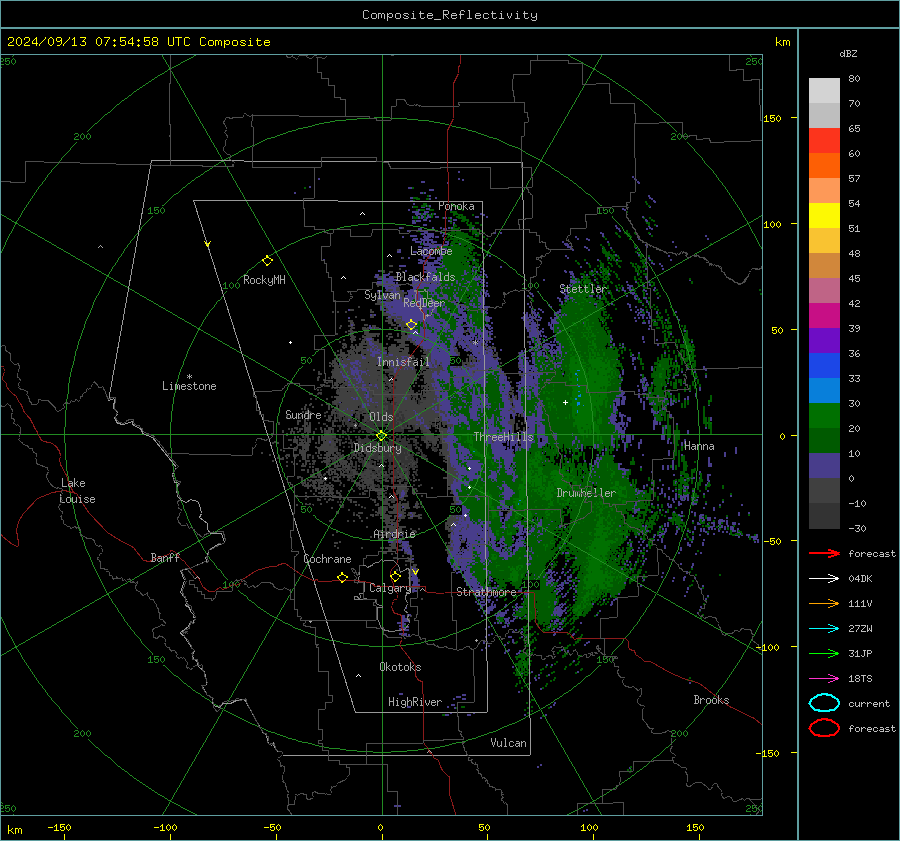Click the Stettler city label
This screenshot has width=900, height=841.
[x=583, y=289]
